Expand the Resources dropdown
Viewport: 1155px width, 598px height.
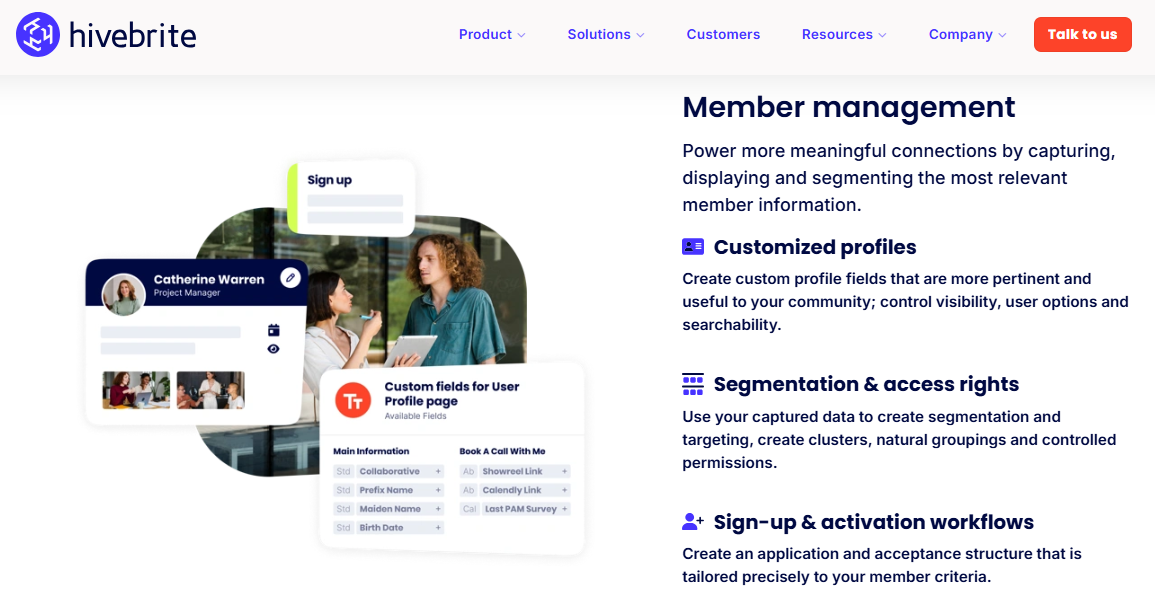click(844, 34)
